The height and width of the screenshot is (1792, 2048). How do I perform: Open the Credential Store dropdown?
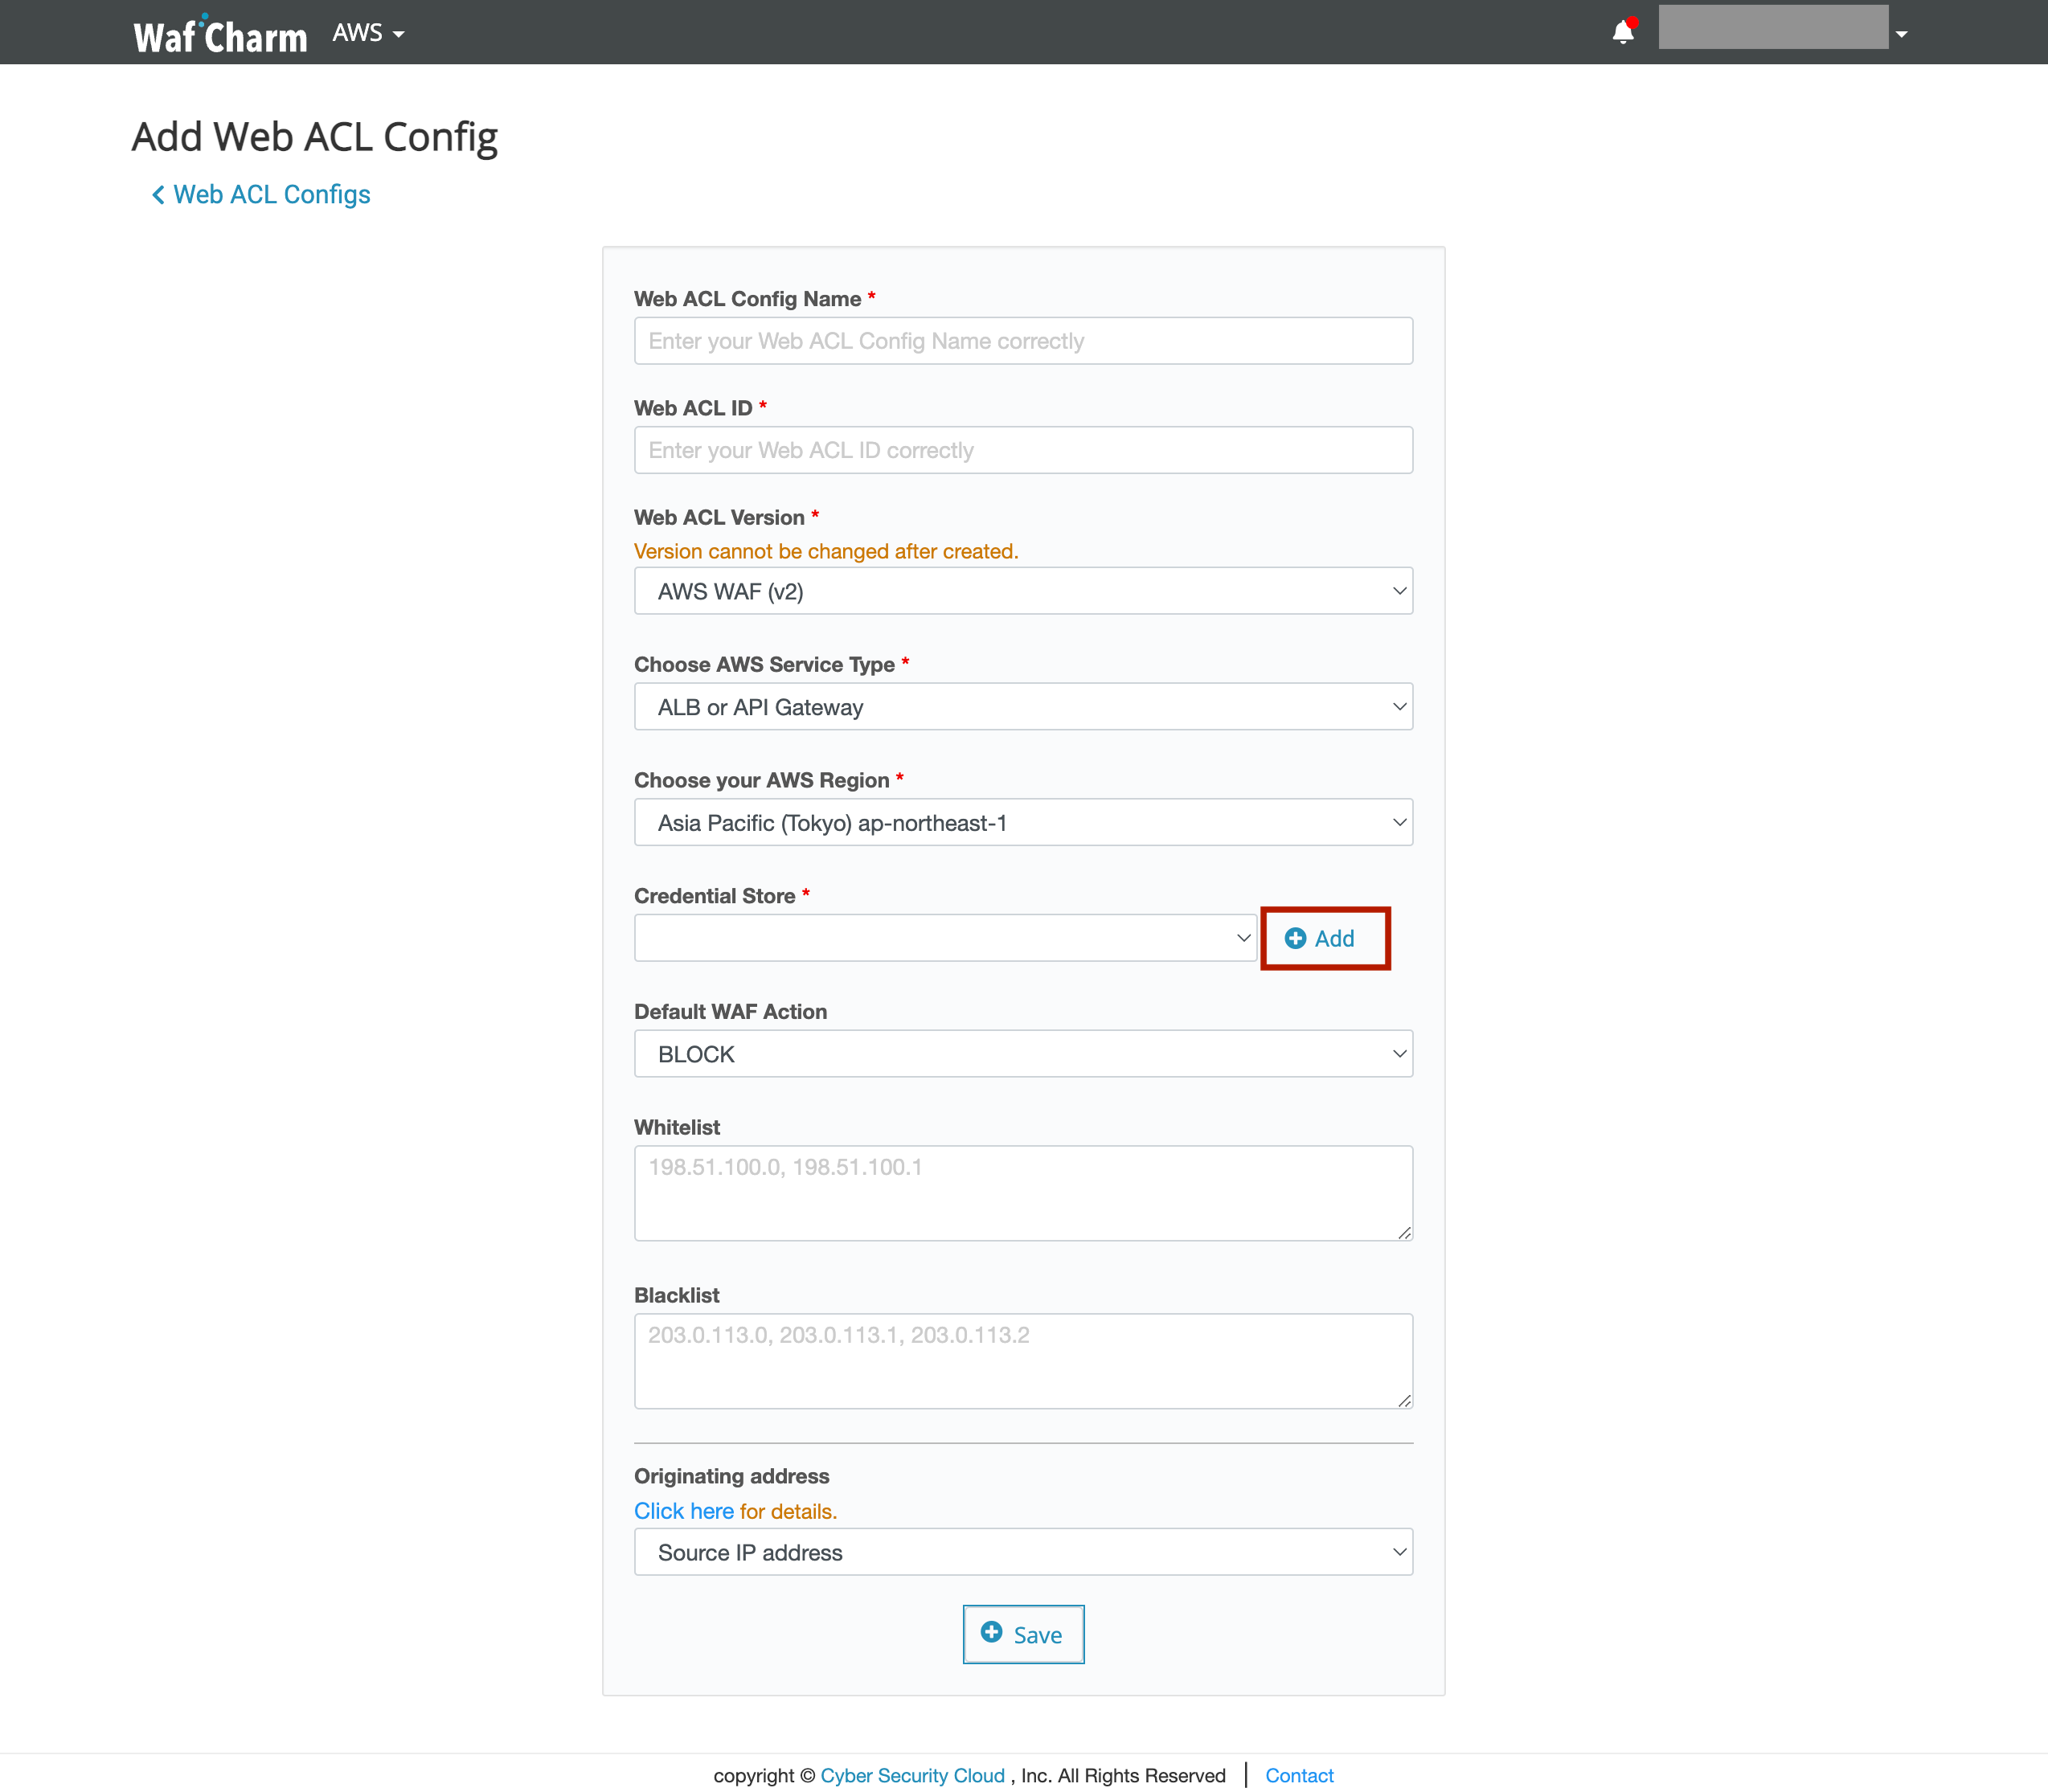coord(944,938)
